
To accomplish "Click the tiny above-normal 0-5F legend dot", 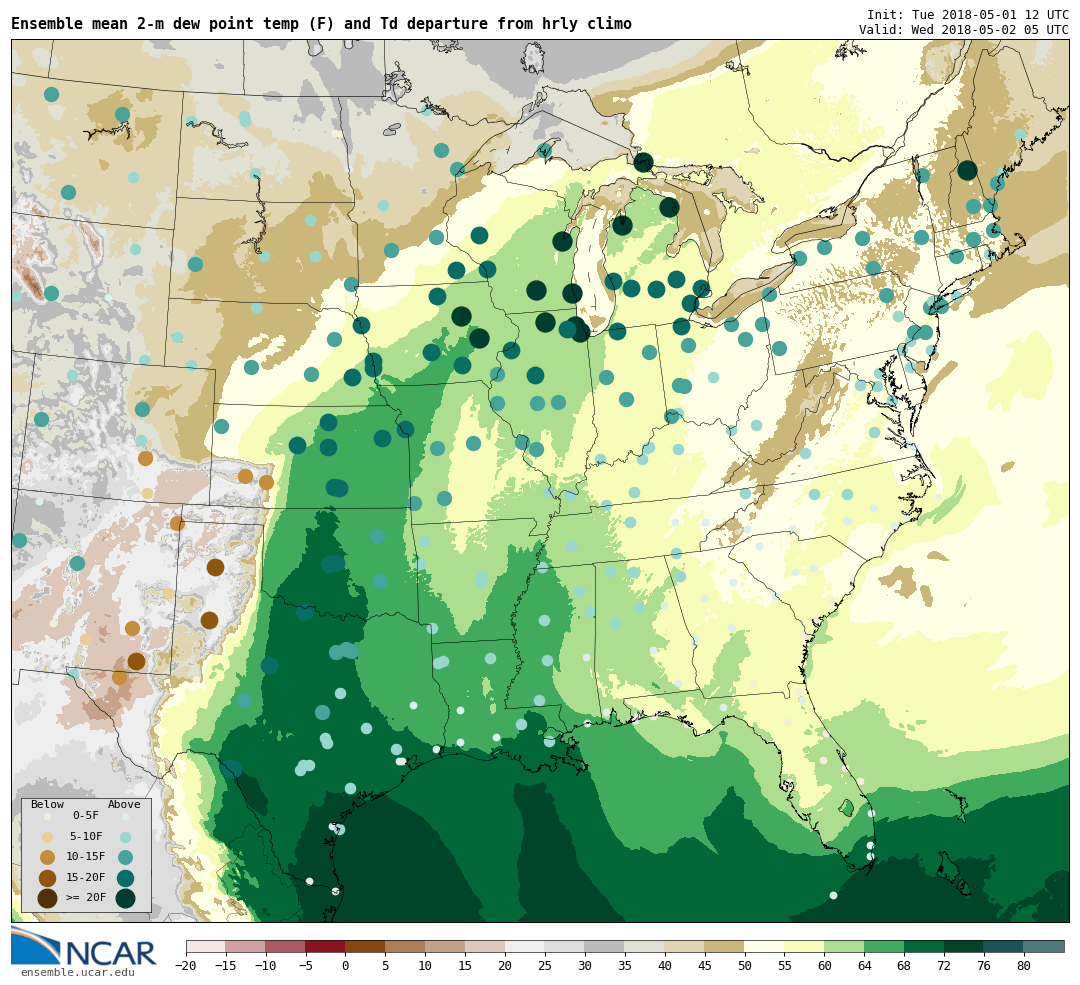I will coord(125,816).
